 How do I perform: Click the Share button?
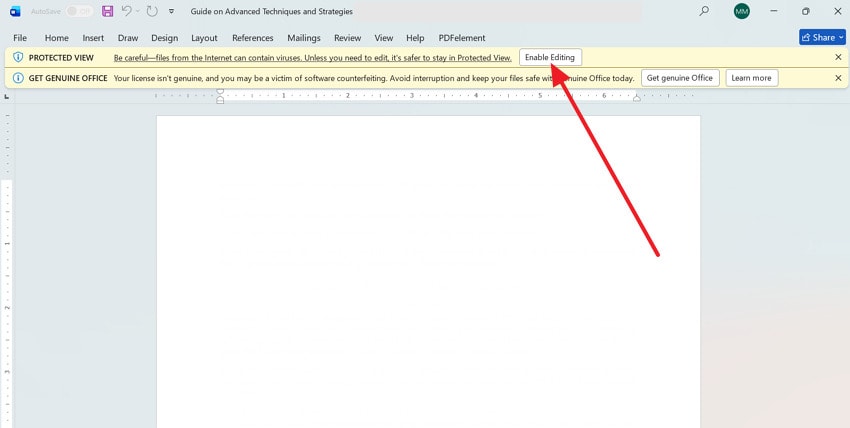[822, 37]
